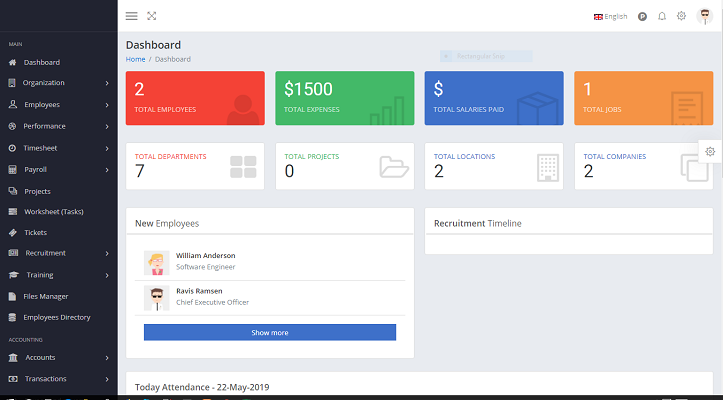Expand the Recruitment sidebar submenu
The image size is (723, 400).
(x=60, y=253)
